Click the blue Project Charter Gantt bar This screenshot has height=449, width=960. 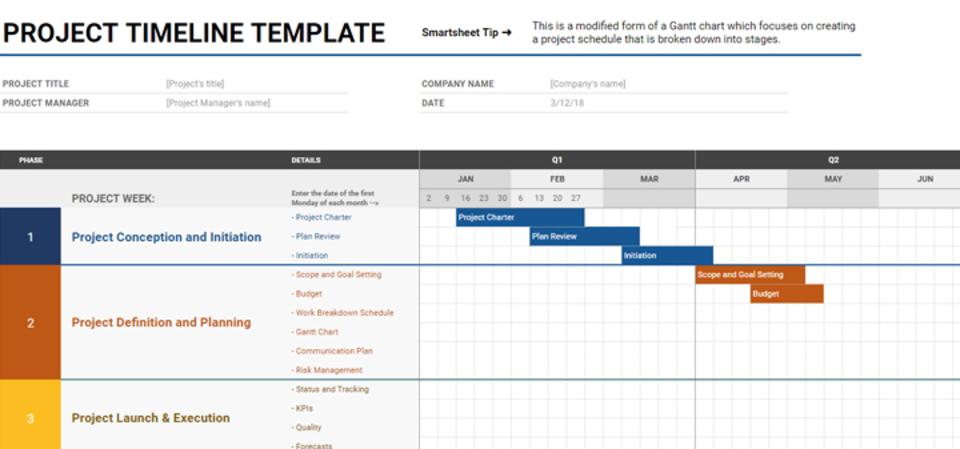coord(520,217)
